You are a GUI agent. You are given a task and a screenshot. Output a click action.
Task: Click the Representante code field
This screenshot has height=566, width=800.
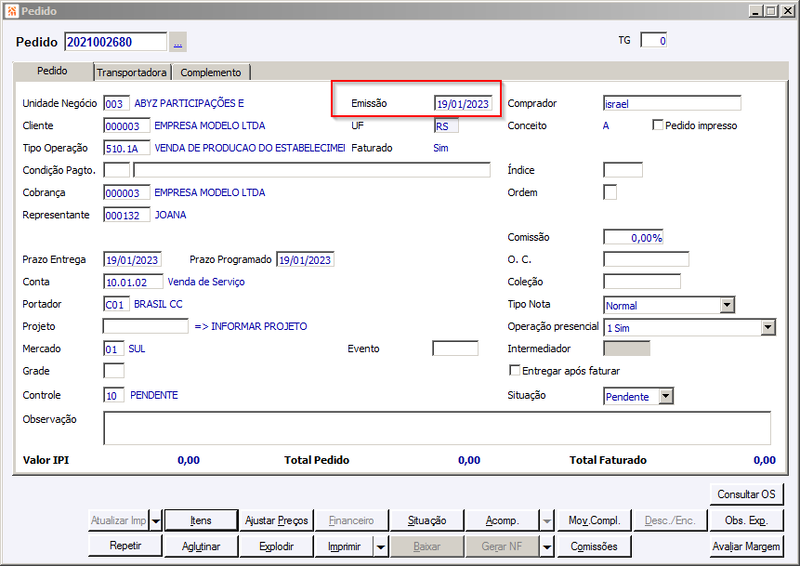coord(127,215)
